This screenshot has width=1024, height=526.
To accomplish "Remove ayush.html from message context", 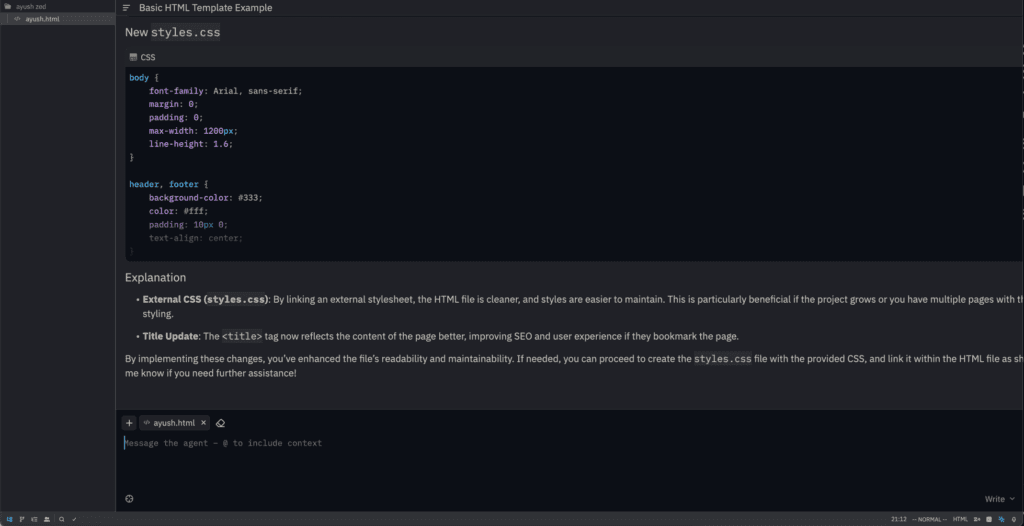I will point(203,423).
